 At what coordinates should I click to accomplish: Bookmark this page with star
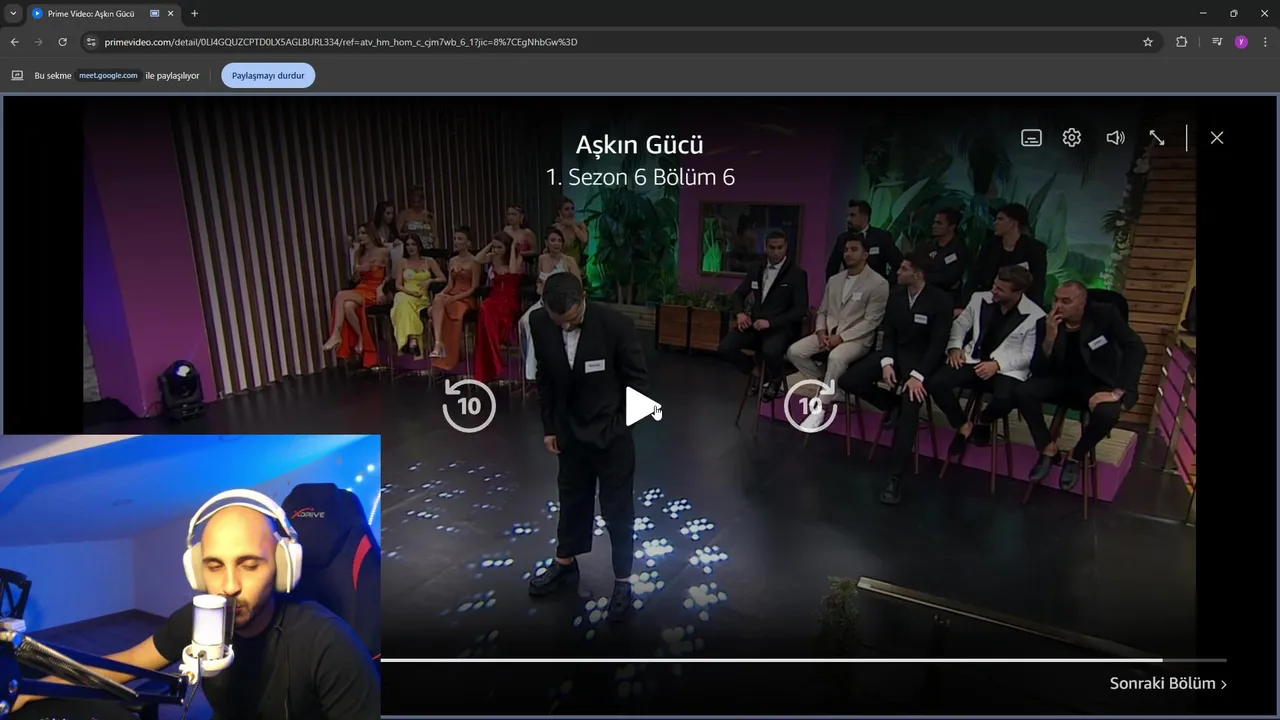[1148, 42]
